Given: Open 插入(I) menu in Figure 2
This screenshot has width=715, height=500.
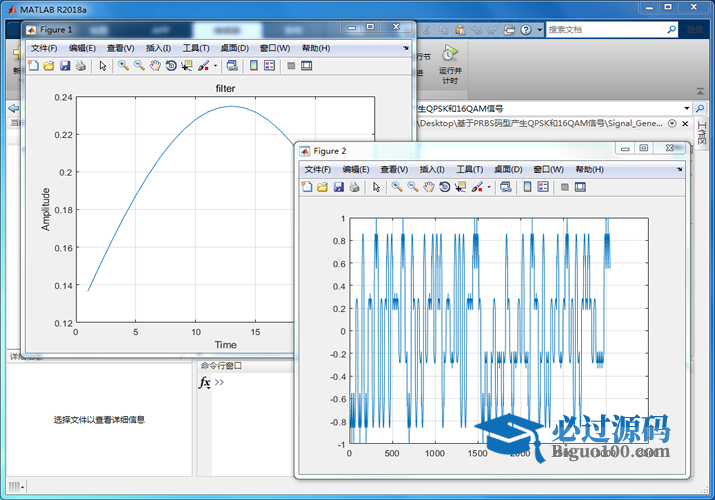Looking at the screenshot, I should [432, 170].
